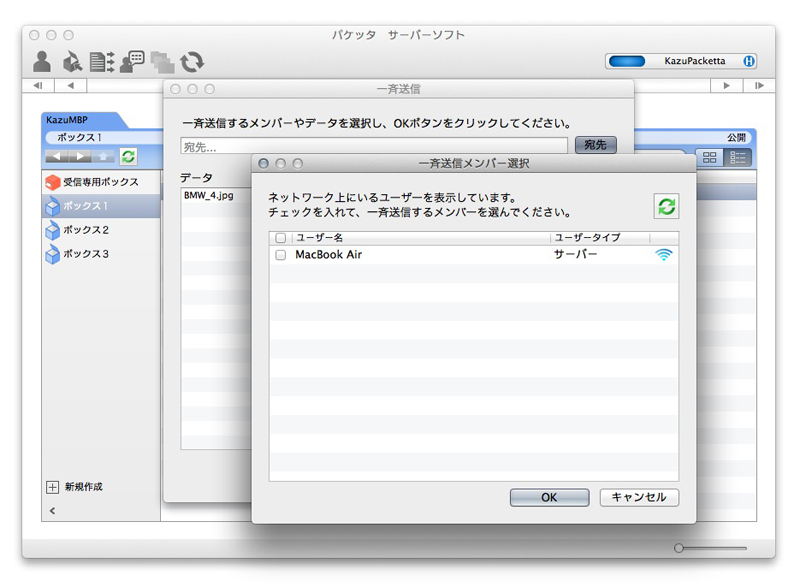Expand 新規作成 with the plus icon
Screen dimensions: 800x587
tap(52, 487)
